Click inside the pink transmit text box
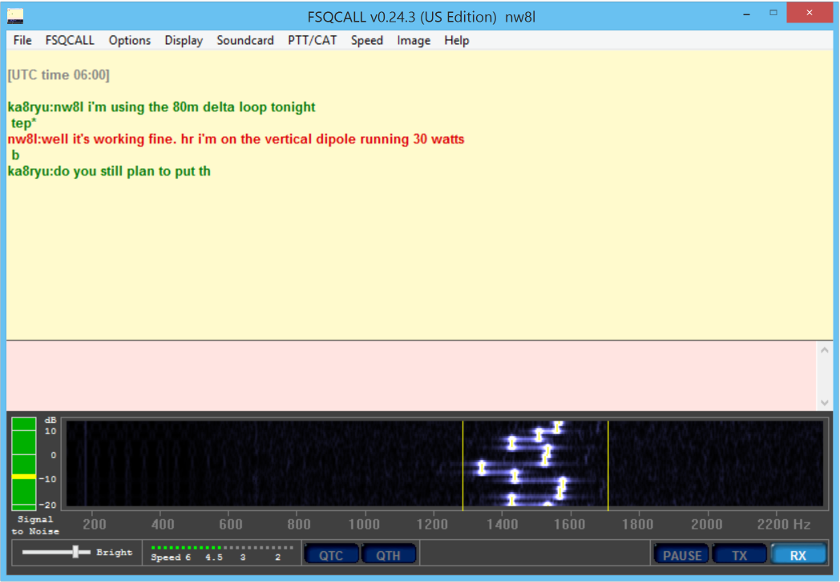The height and width of the screenshot is (582, 840). coord(411,376)
